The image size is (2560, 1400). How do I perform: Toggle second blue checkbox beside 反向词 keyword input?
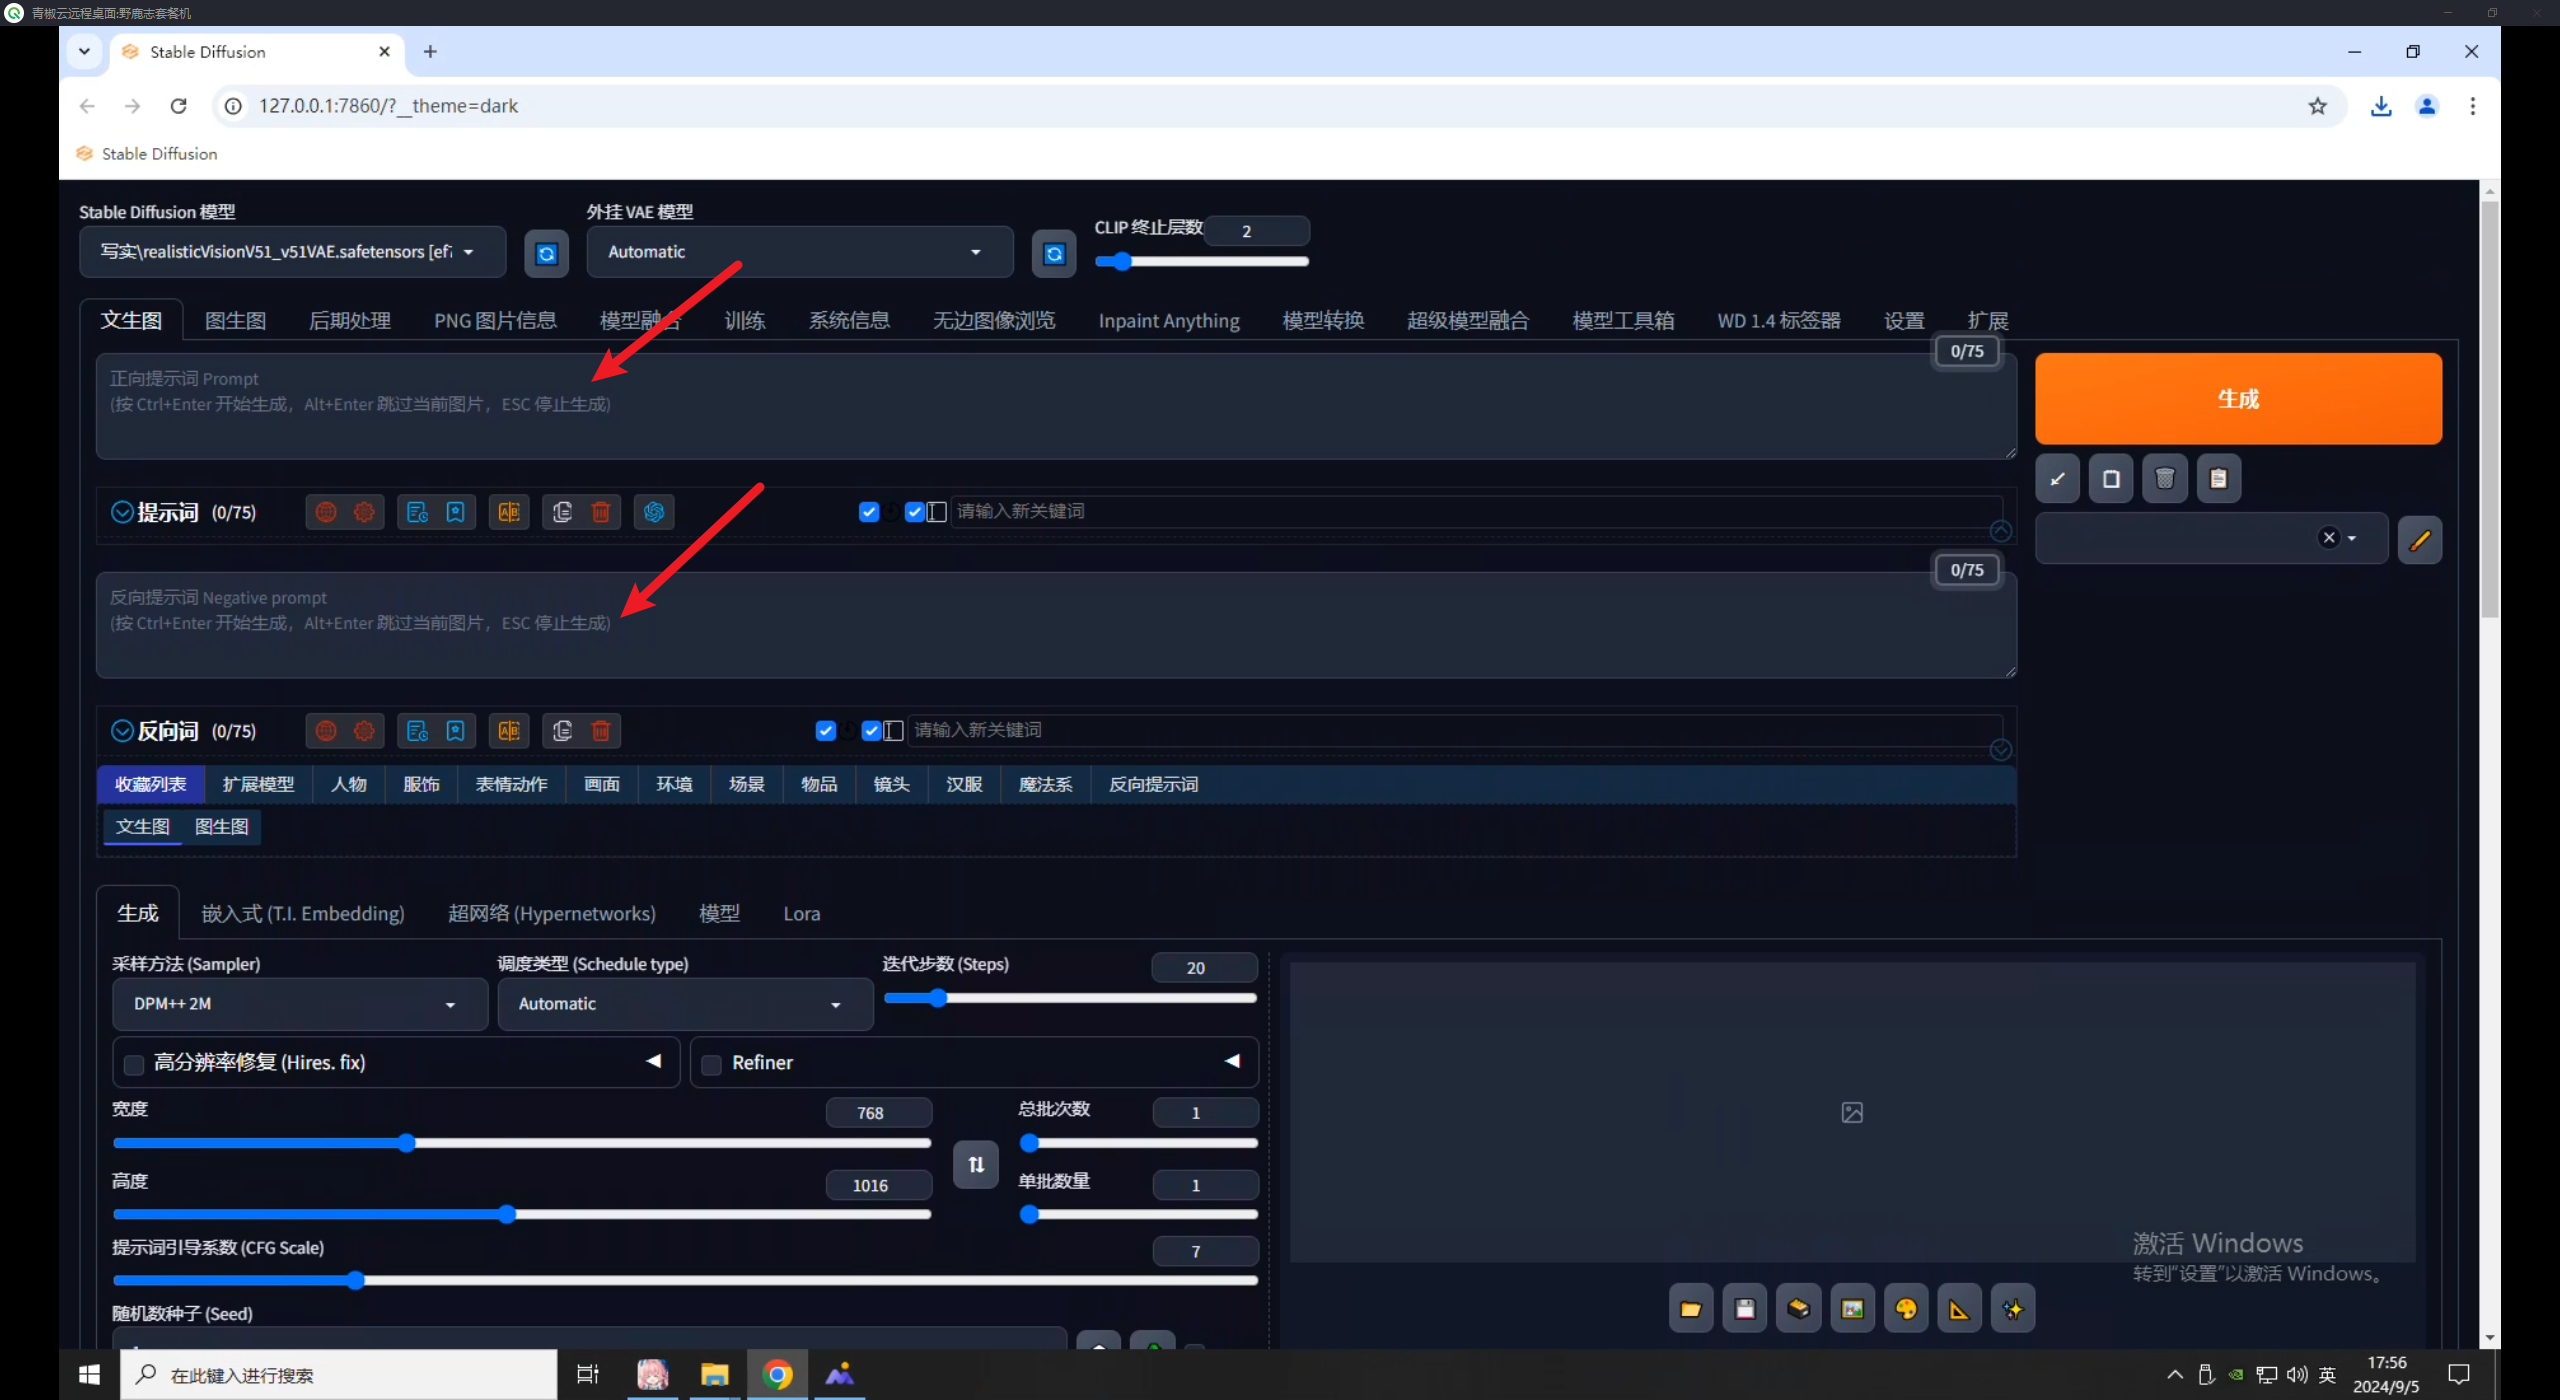click(x=872, y=731)
